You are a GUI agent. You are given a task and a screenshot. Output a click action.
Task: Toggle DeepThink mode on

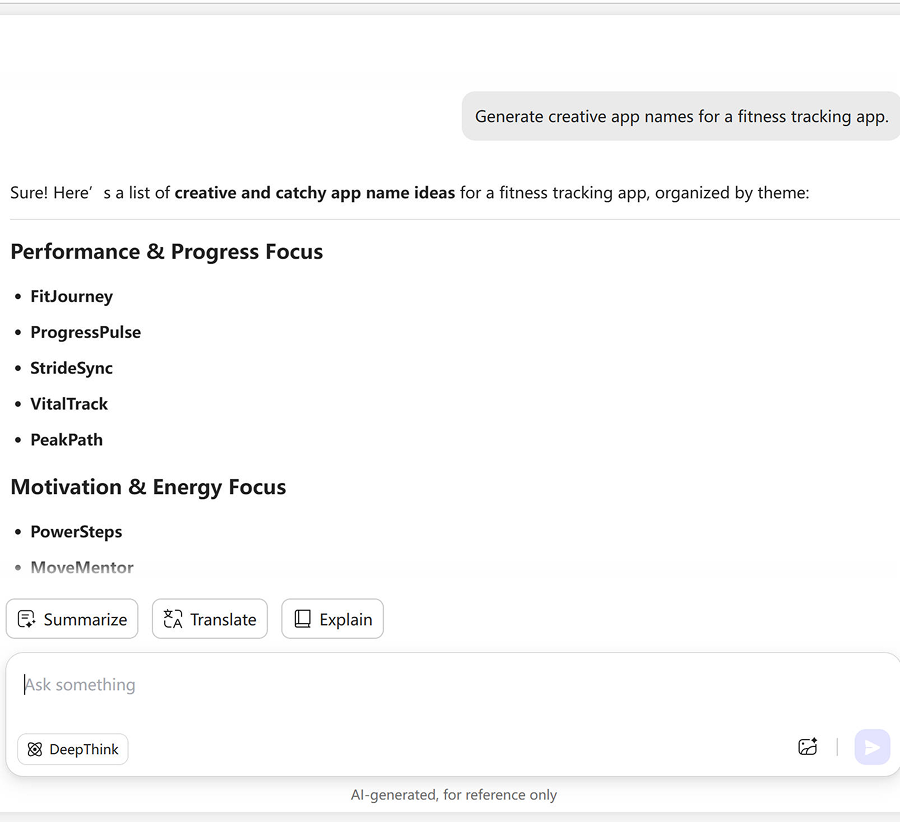coord(73,749)
